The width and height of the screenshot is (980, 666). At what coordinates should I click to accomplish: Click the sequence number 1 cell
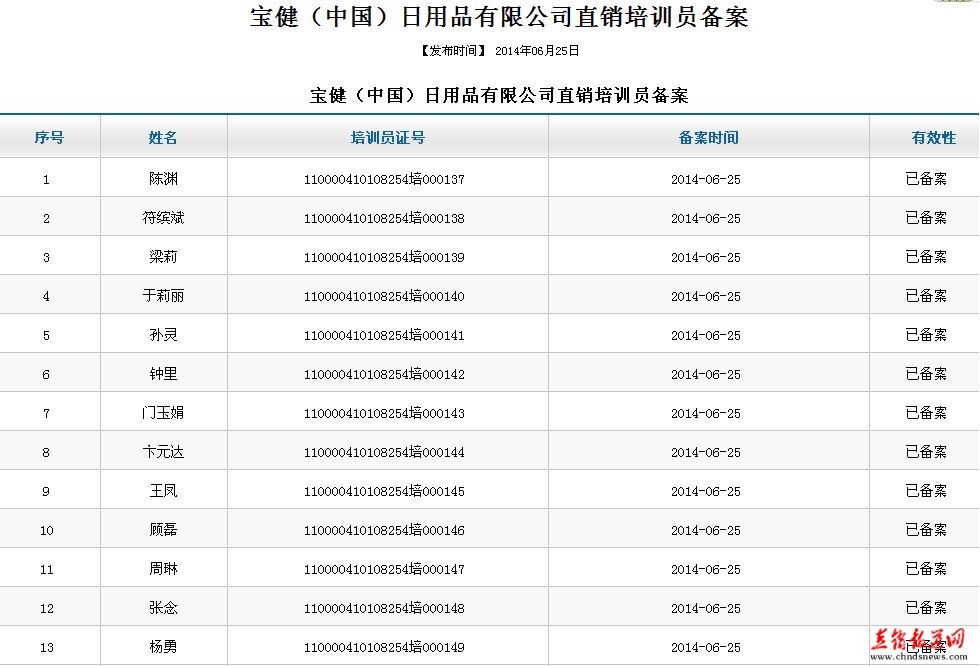[46, 180]
